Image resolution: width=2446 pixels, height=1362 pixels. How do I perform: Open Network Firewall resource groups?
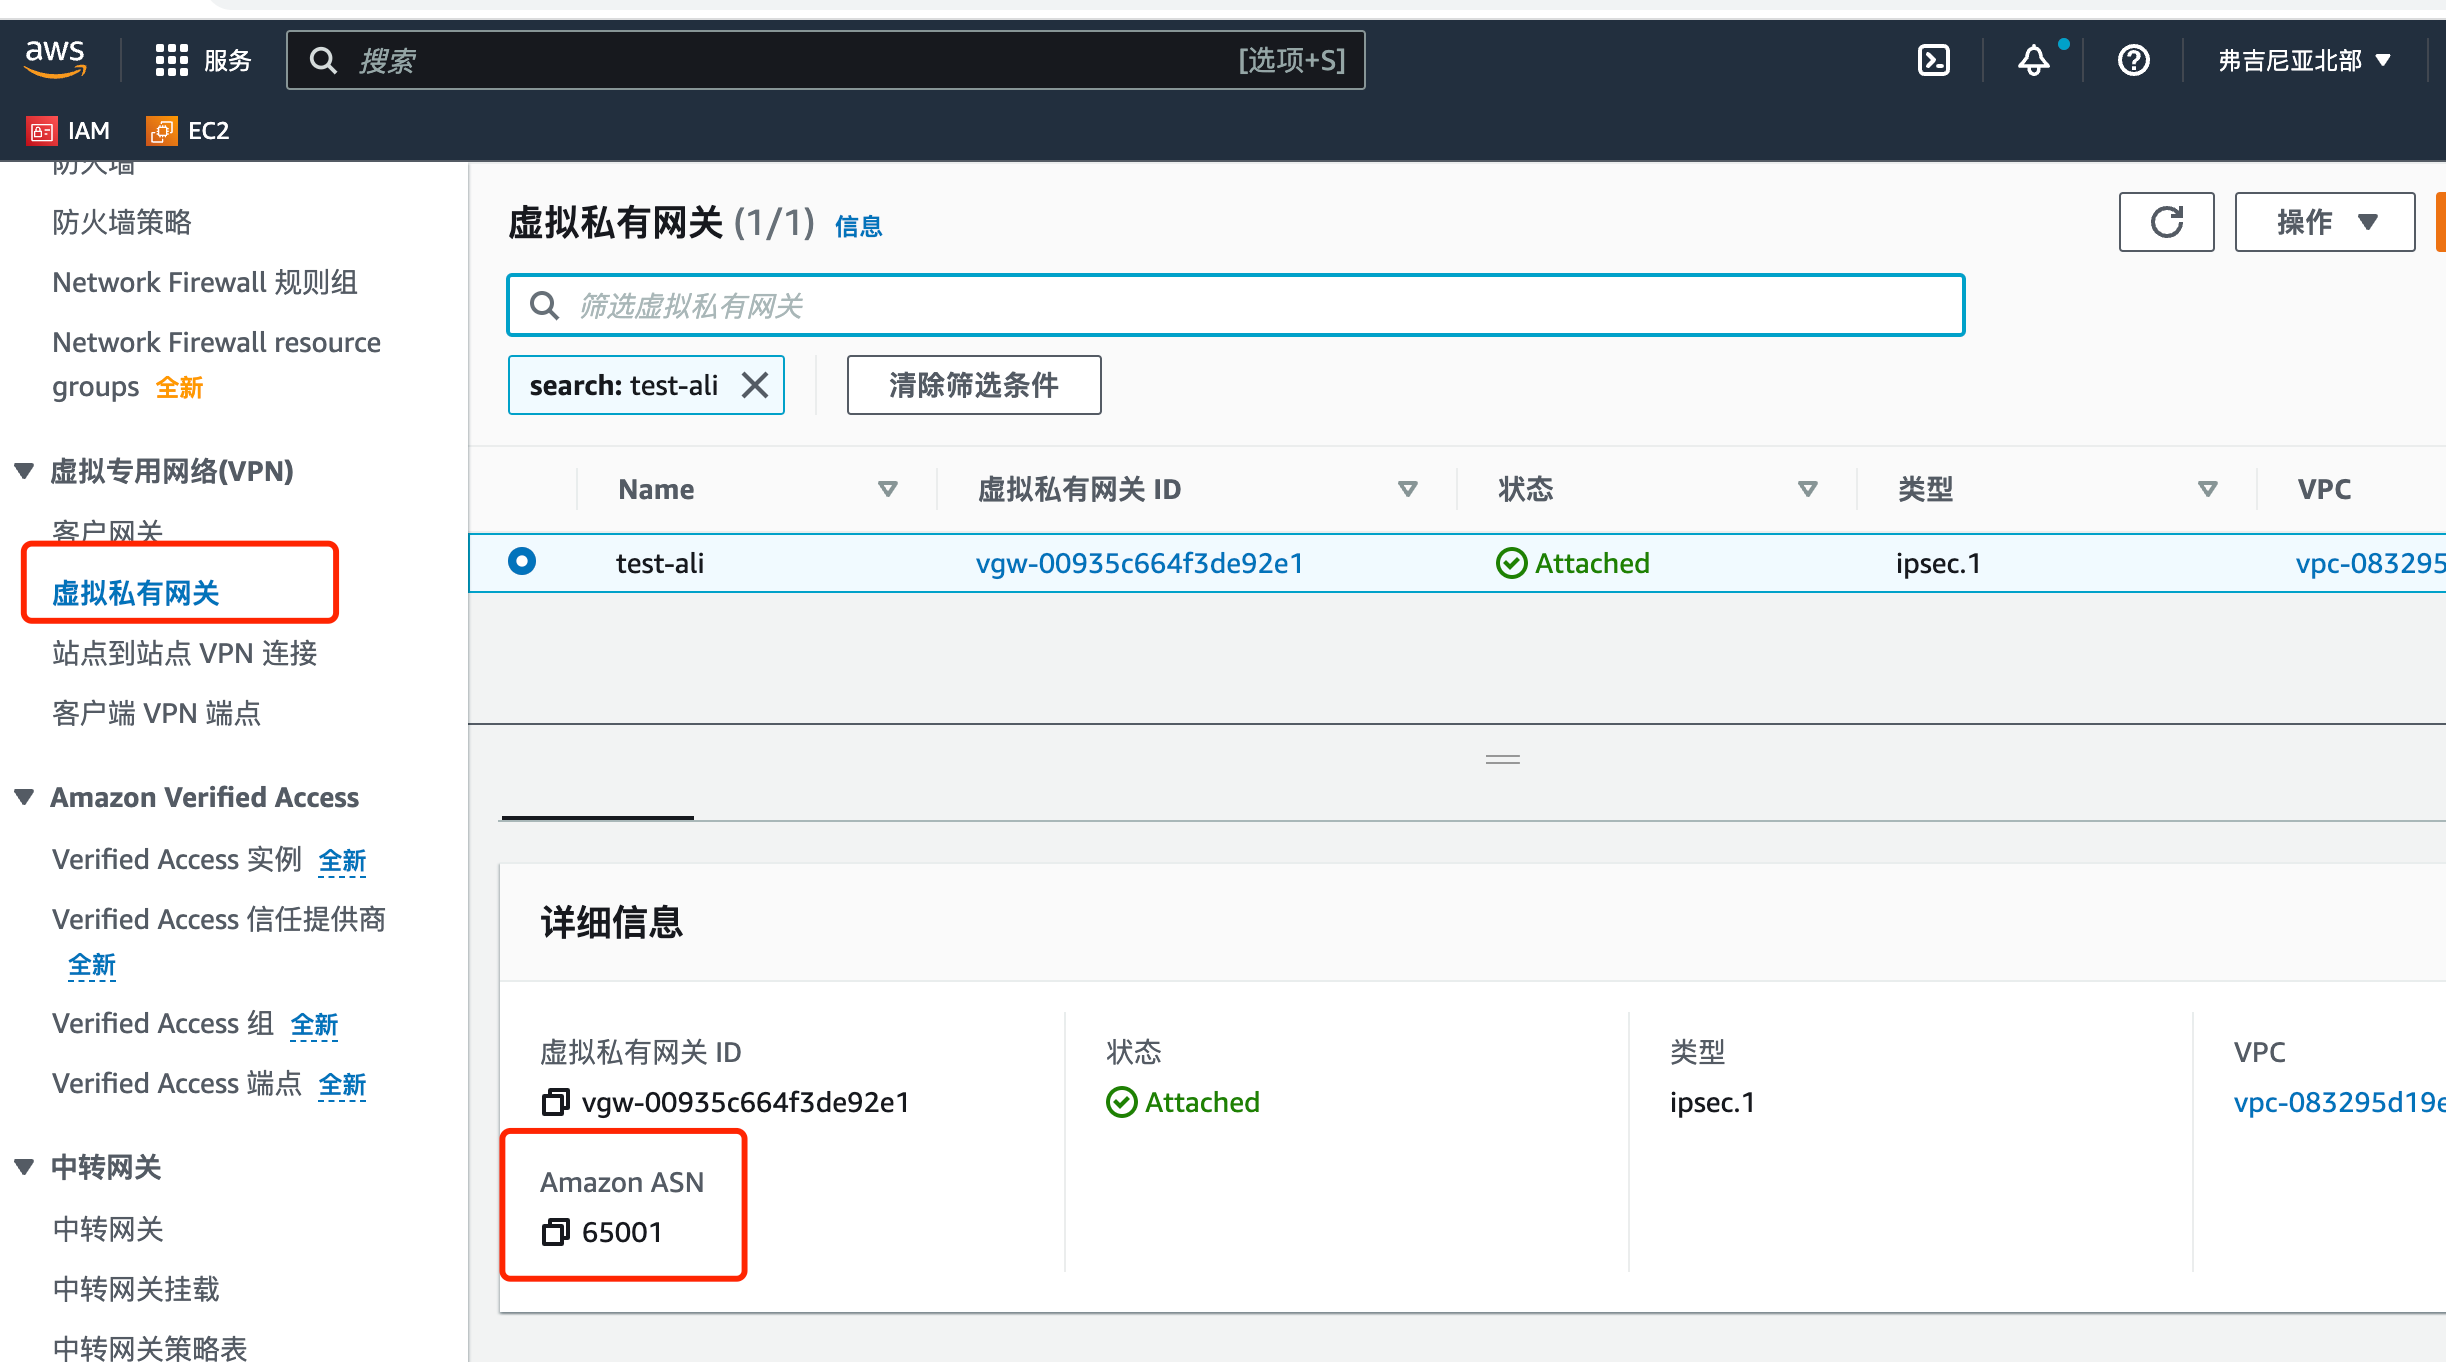[x=216, y=364]
